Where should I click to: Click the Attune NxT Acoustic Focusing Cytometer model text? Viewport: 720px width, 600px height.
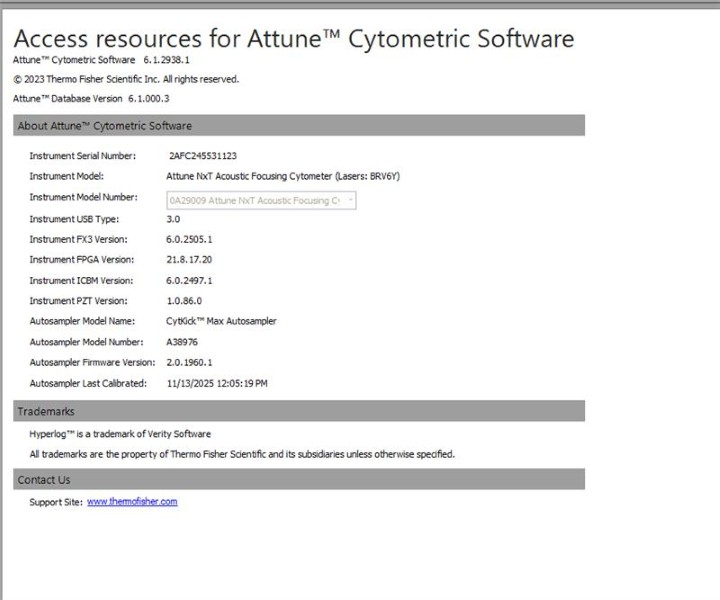pos(282,176)
